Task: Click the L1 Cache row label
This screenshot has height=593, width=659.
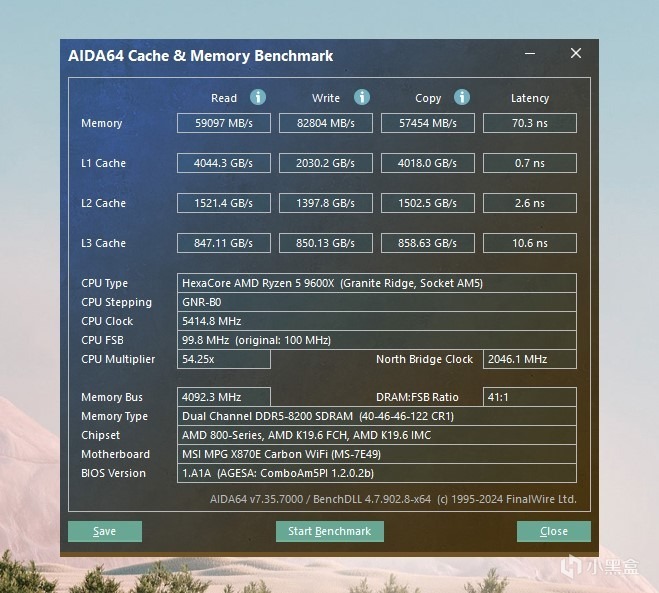Action: pyautogui.click(x=103, y=163)
